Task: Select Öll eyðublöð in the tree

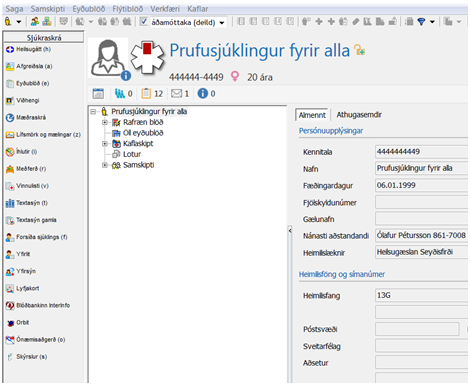Action: pyautogui.click(x=143, y=133)
